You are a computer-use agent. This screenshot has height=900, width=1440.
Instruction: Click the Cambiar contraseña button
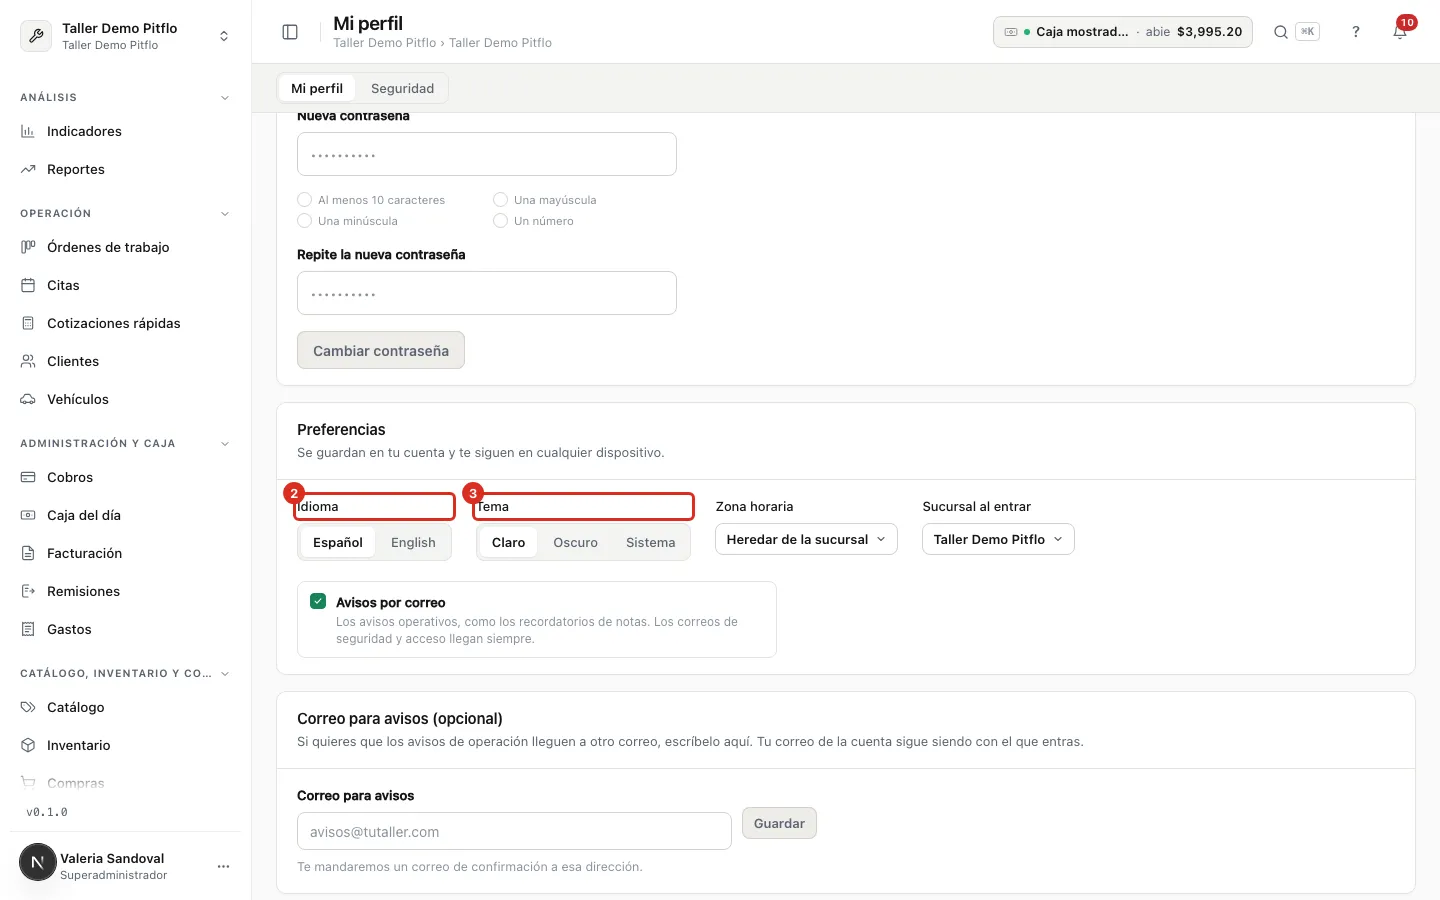(x=381, y=350)
